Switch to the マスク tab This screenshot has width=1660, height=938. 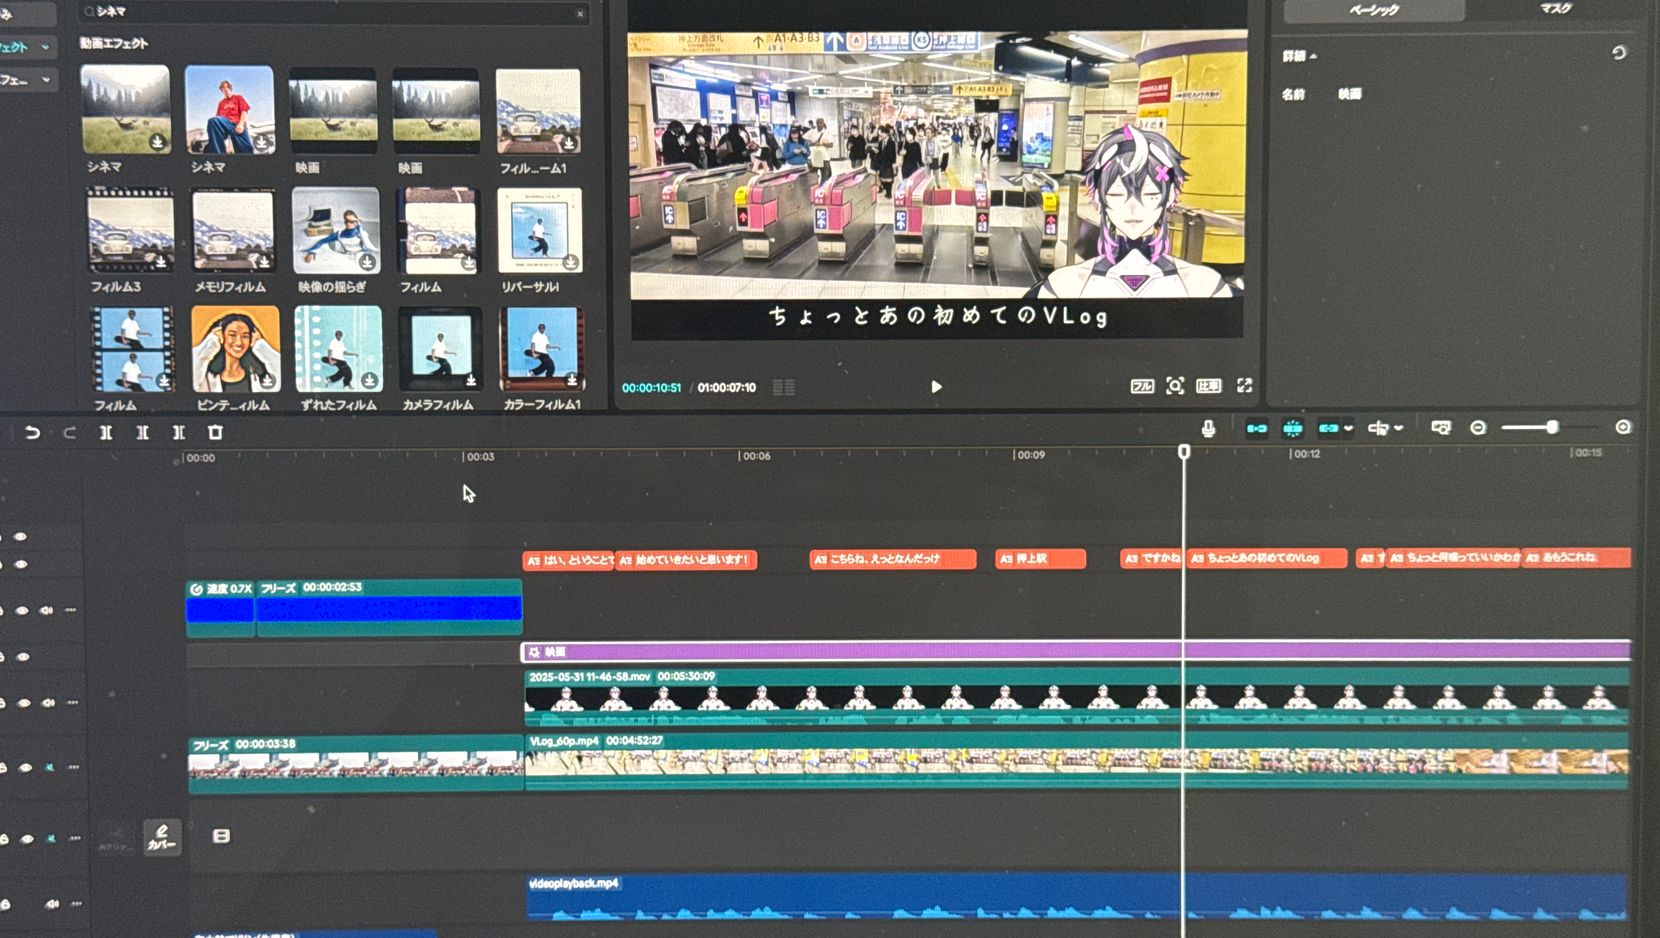point(1556,9)
